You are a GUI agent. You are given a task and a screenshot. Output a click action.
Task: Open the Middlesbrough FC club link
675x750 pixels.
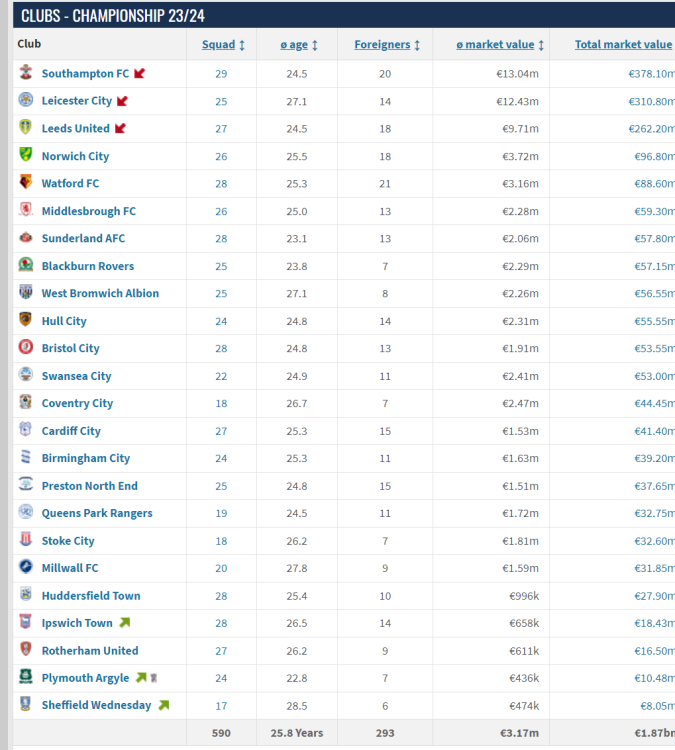(x=89, y=211)
